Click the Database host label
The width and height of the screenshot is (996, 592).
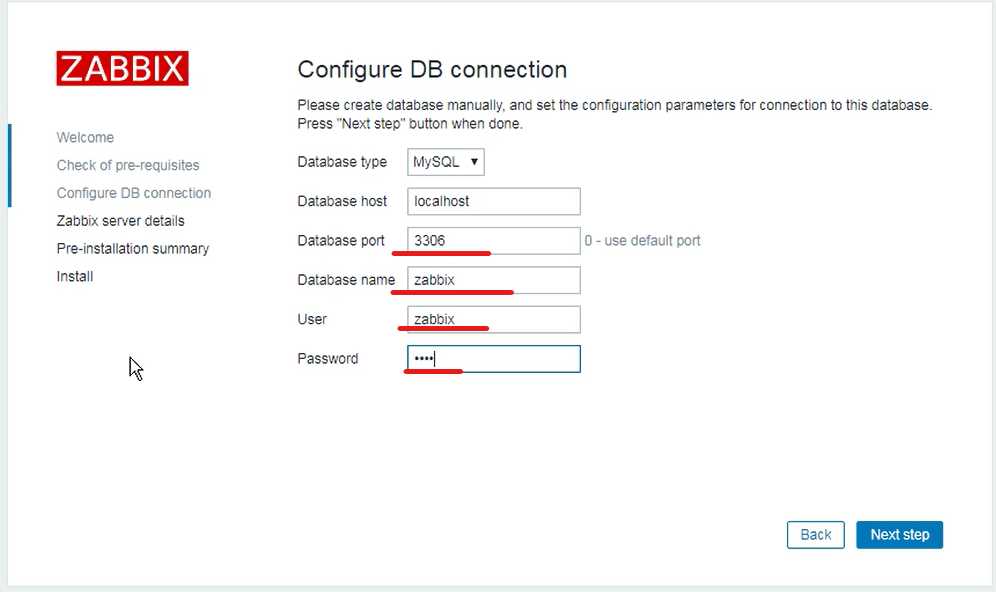342,201
